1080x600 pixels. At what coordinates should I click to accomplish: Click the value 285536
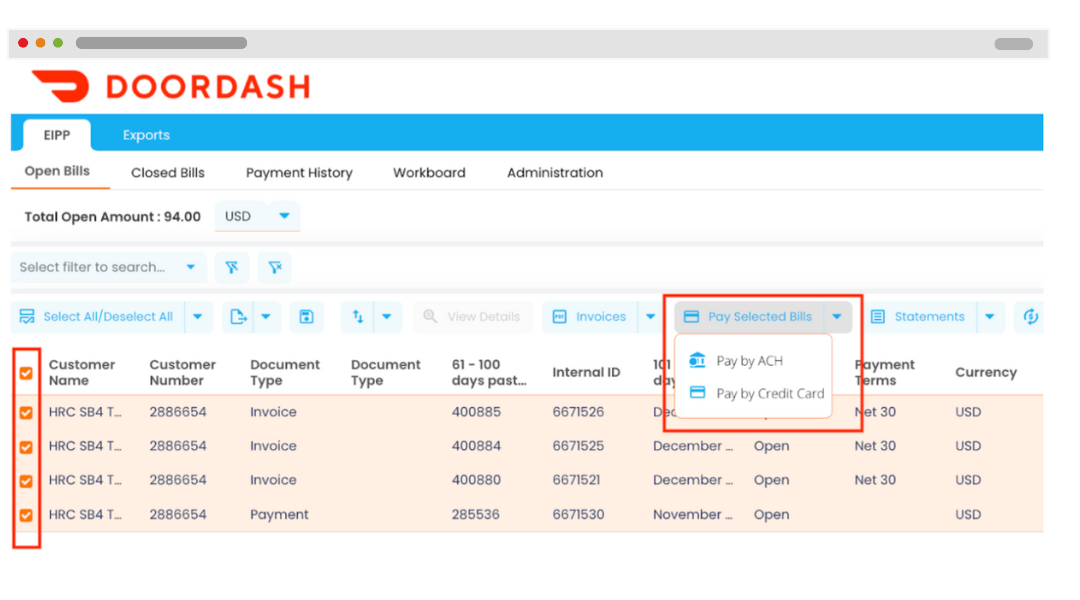point(475,515)
